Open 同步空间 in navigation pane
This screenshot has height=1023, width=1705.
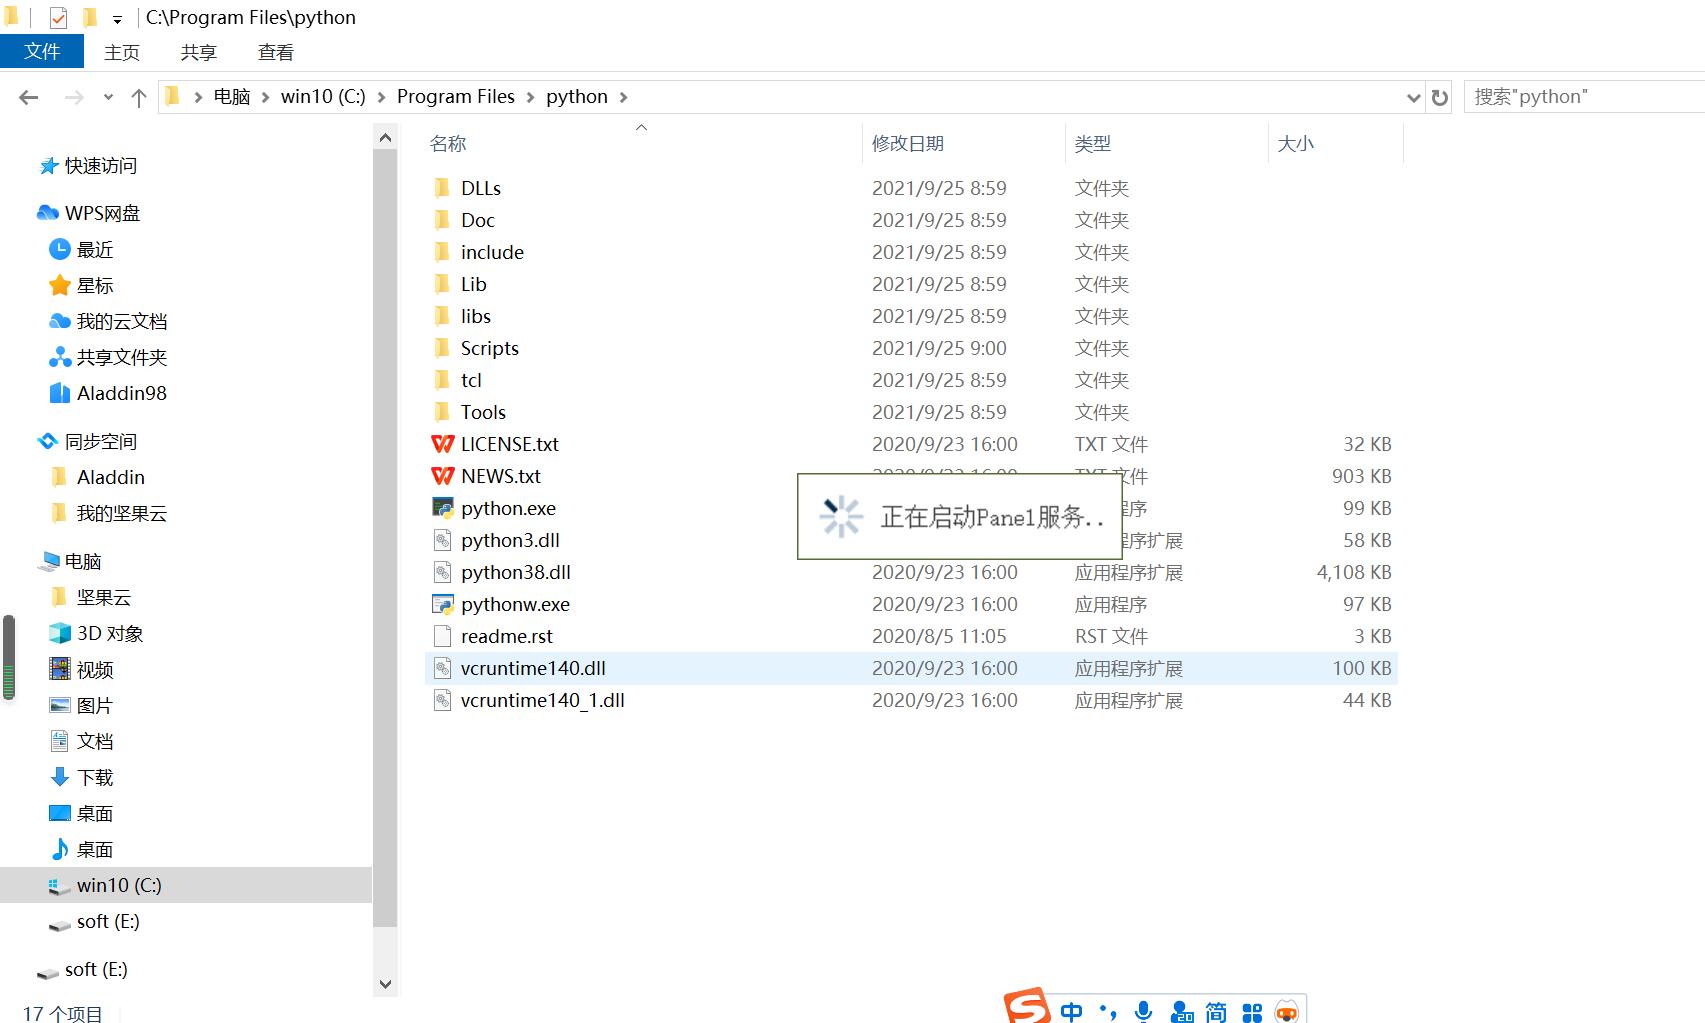pos(100,441)
